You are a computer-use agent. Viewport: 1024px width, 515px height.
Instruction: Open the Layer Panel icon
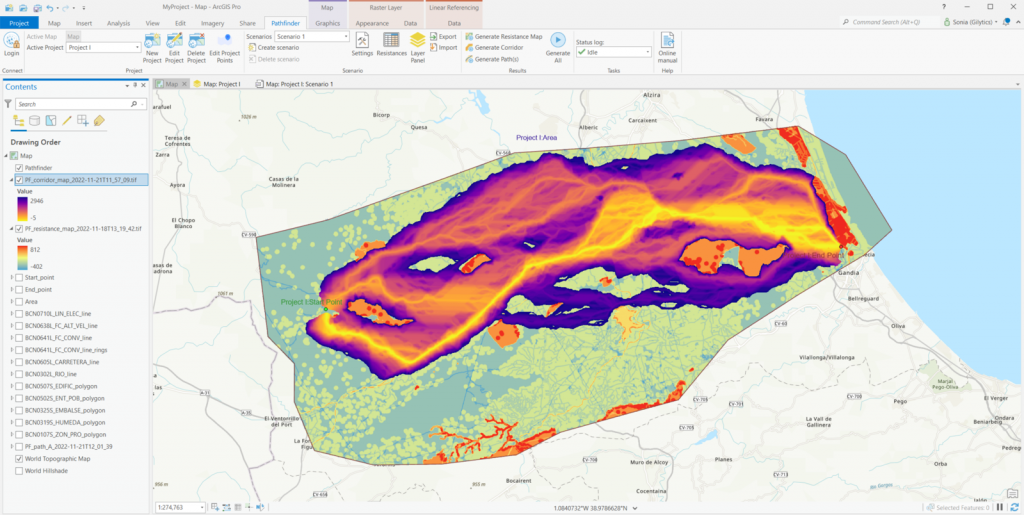point(417,40)
